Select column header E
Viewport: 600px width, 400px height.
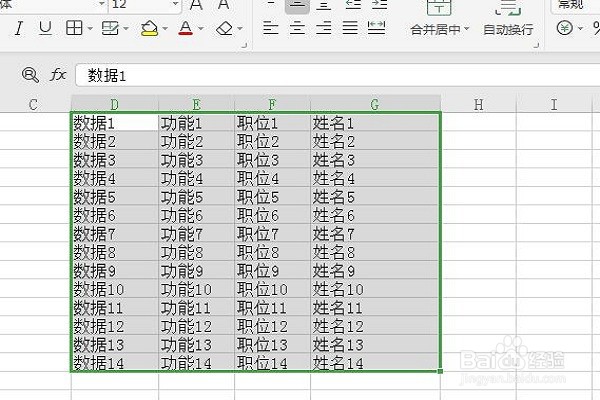pos(196,104)
